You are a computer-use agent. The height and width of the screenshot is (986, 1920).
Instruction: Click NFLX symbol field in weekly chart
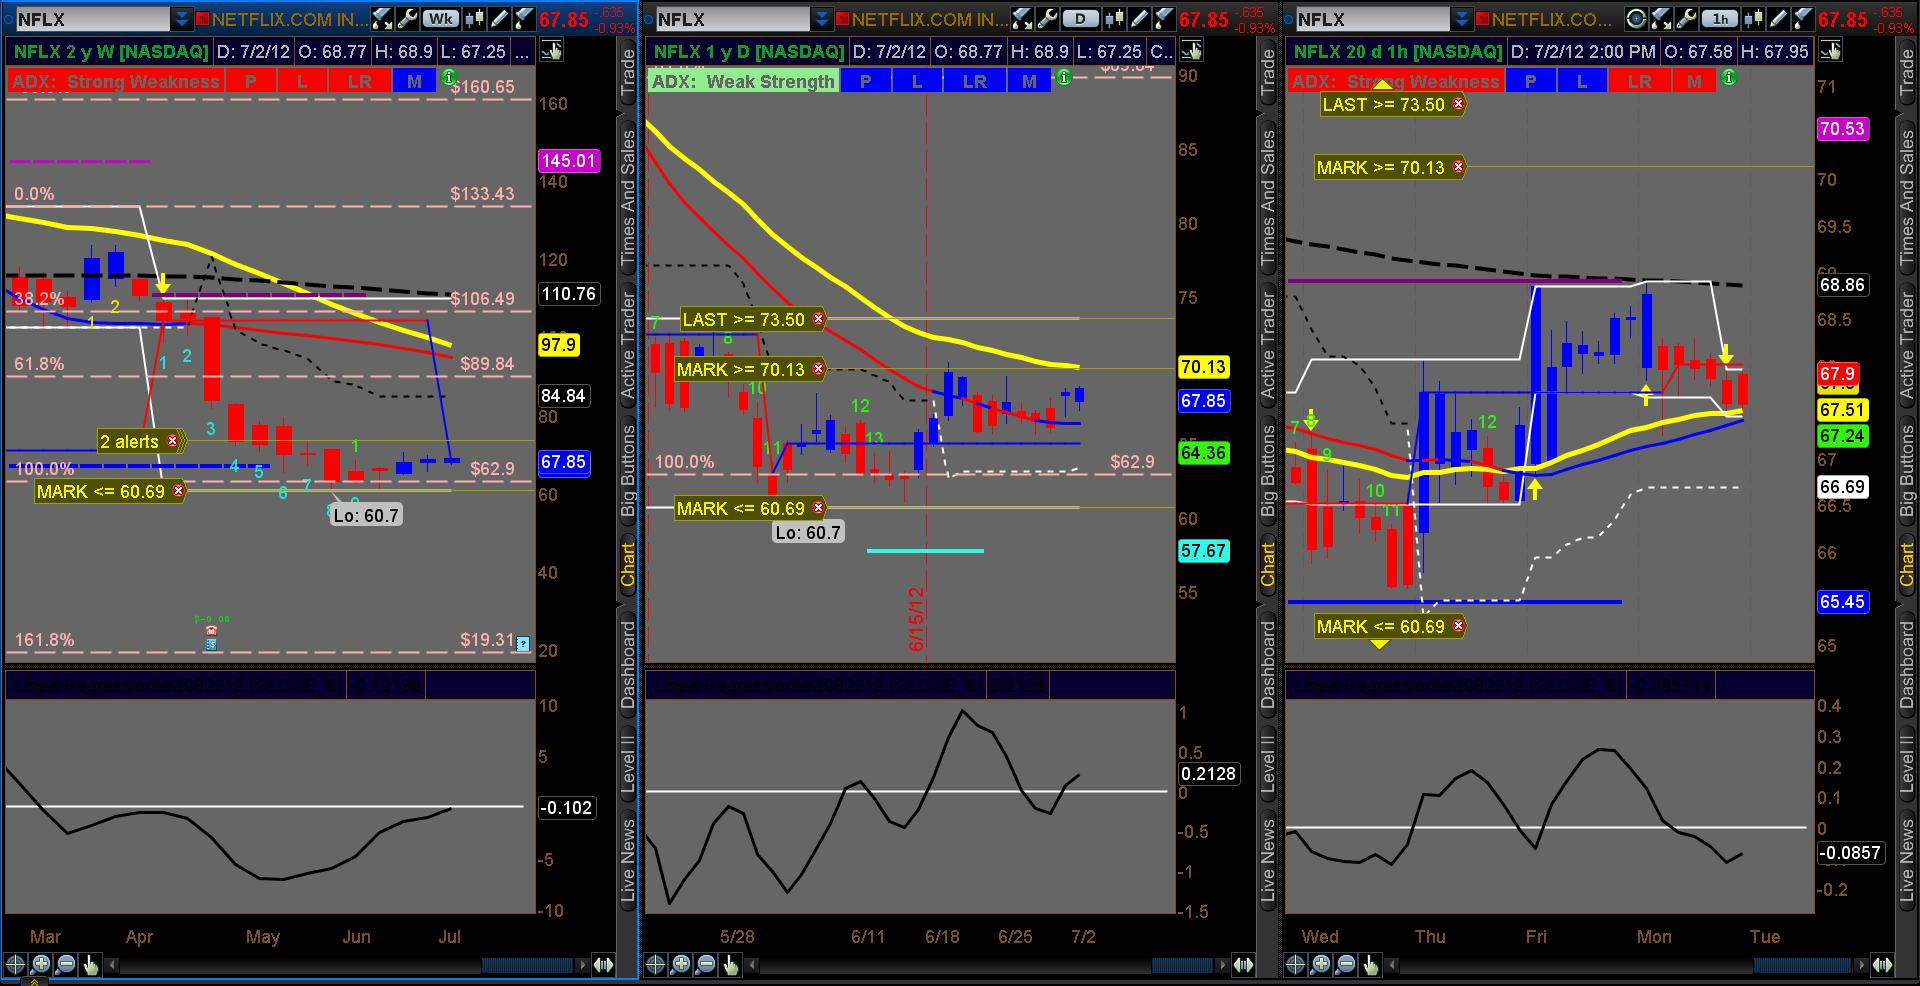[92, 19]
